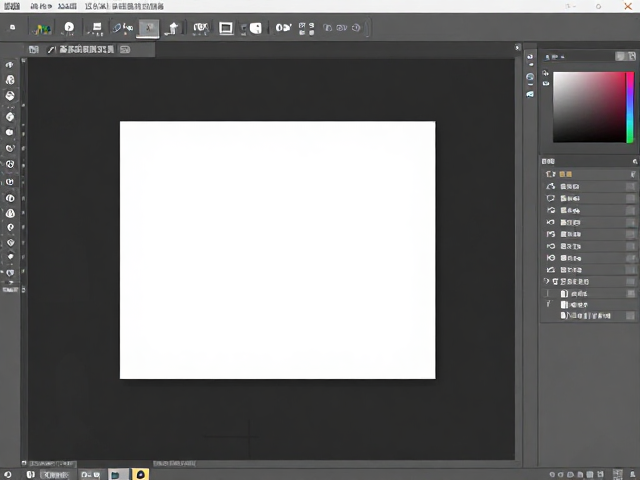Click the round globe icon in the right narrow strip
This screenshot has width=640, height=480.
pyautogui.click(x=530, y=77)
